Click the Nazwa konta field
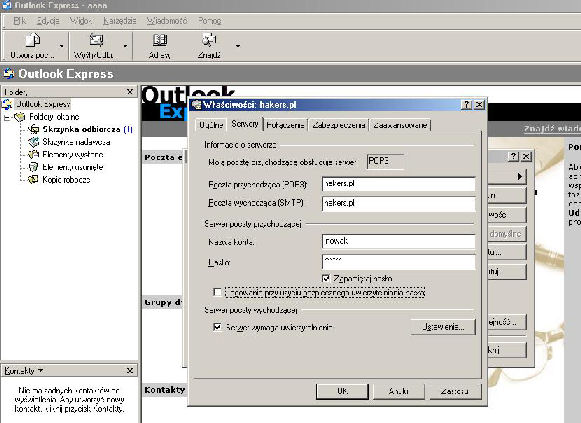 pos(399,242)
